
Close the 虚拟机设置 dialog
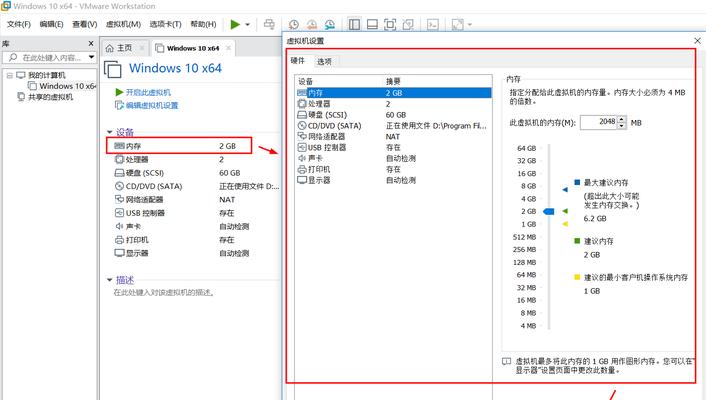click(697, 41)
